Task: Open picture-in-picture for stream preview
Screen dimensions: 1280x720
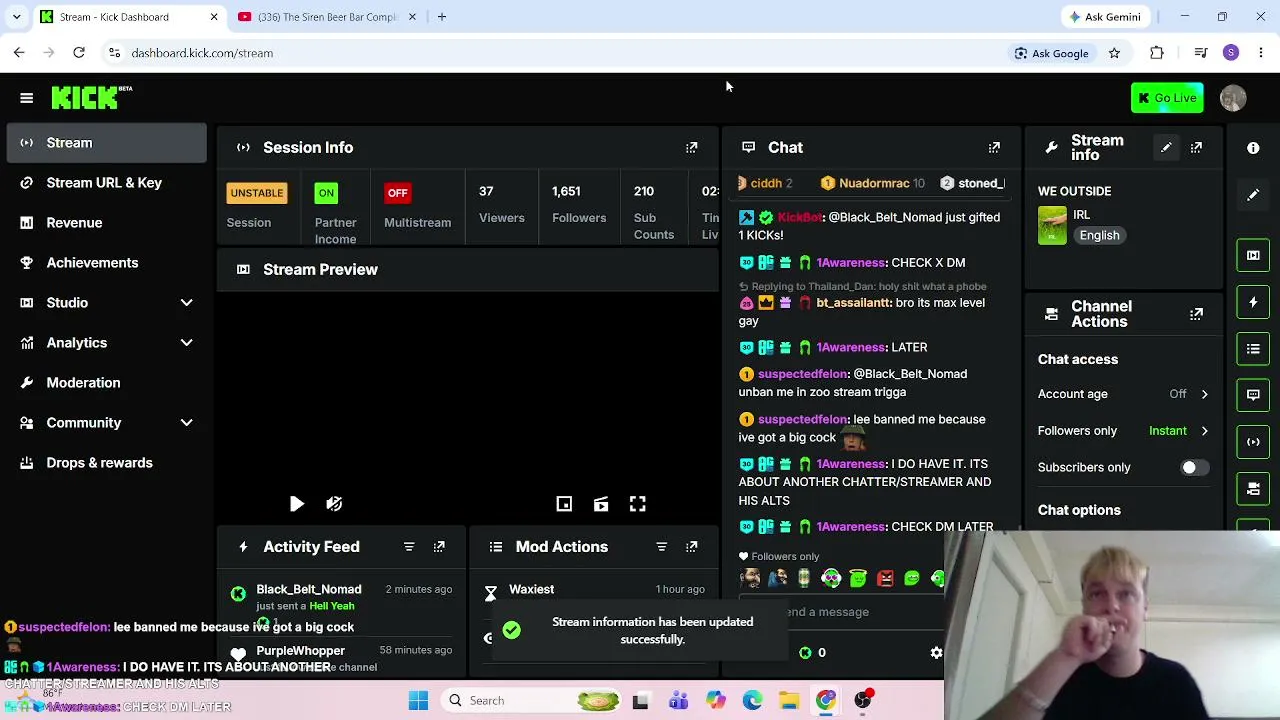Action: tap(564, 504)
